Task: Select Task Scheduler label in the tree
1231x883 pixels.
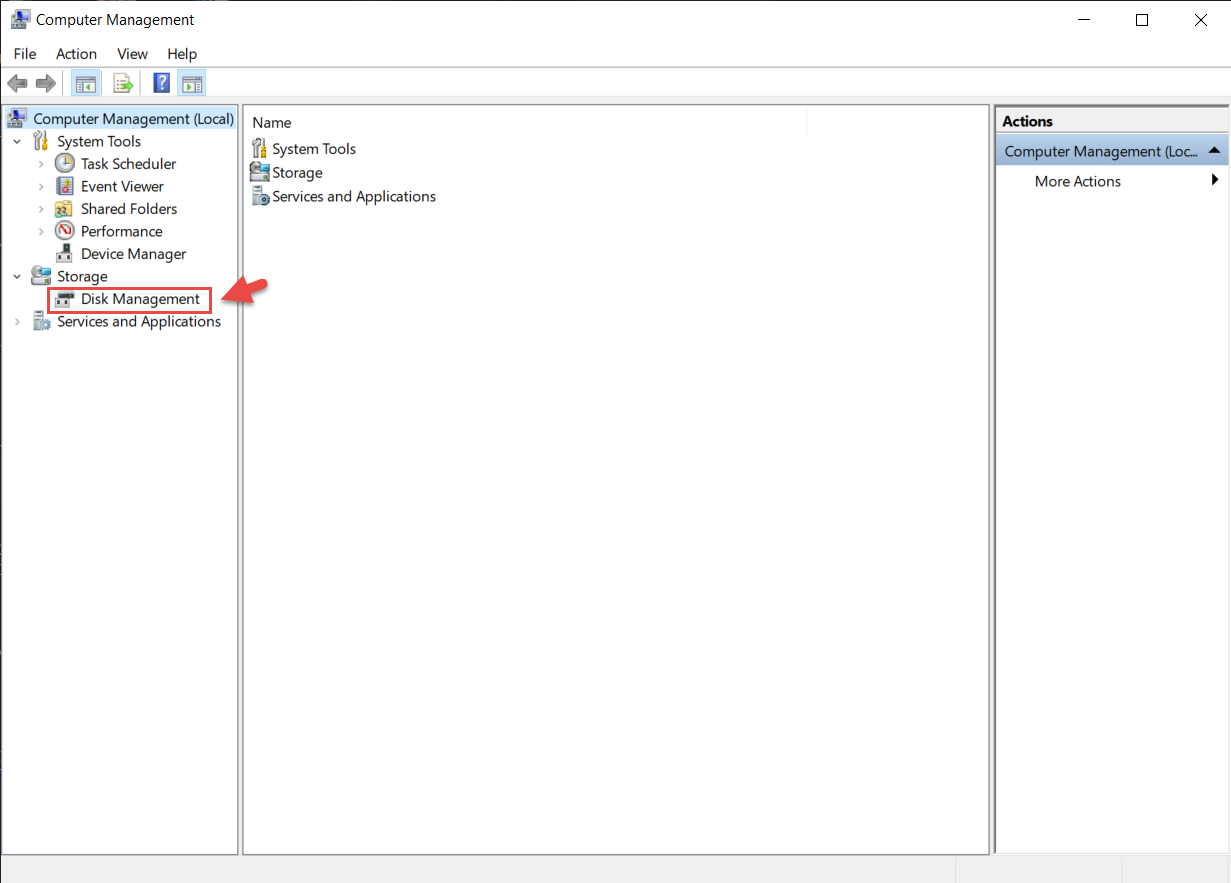Action: click(x=129, y=163)
